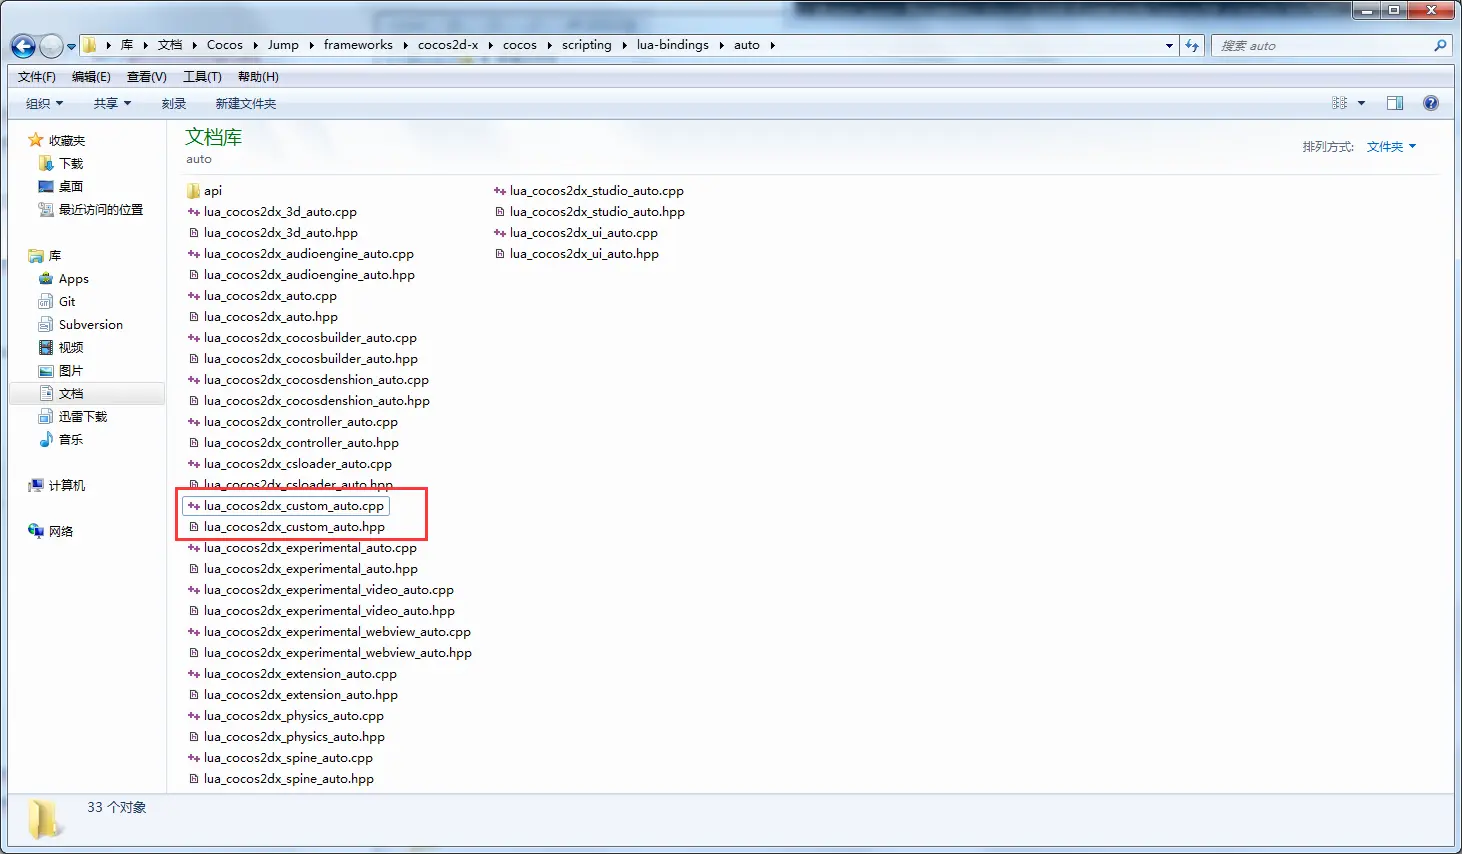Navigate to lua-bindings in the address breadcrumb
Screen dimensions: 1462x854
coord(673,45)
